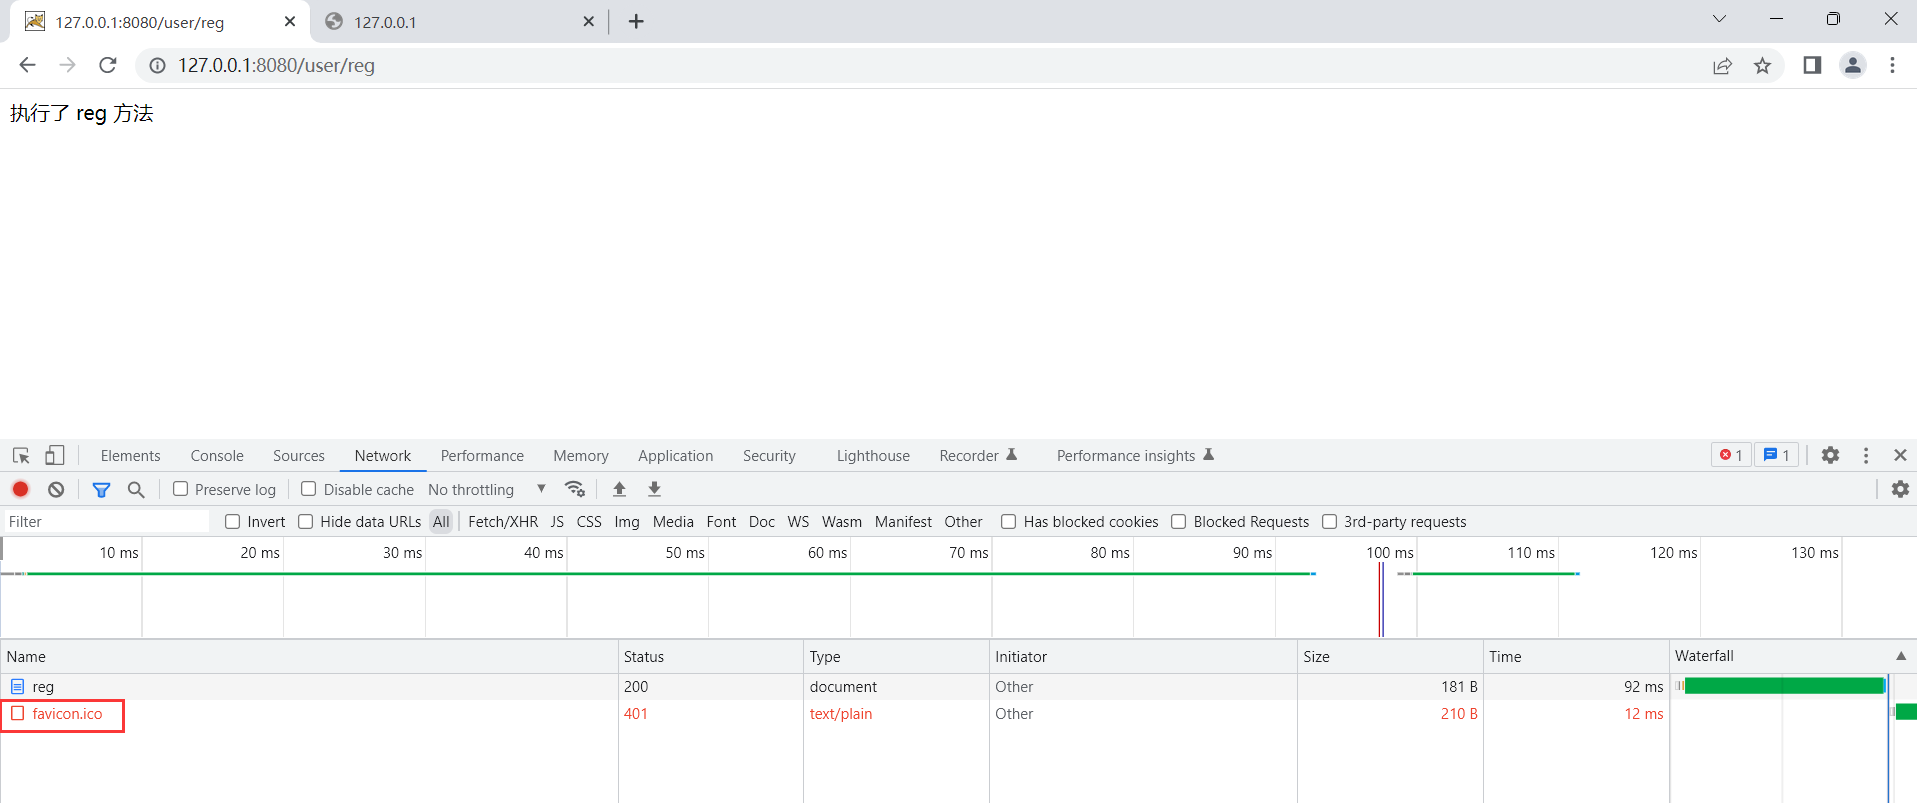Open the Security tab
Viewport: 1917px width, 803px height.
(769, 456)
